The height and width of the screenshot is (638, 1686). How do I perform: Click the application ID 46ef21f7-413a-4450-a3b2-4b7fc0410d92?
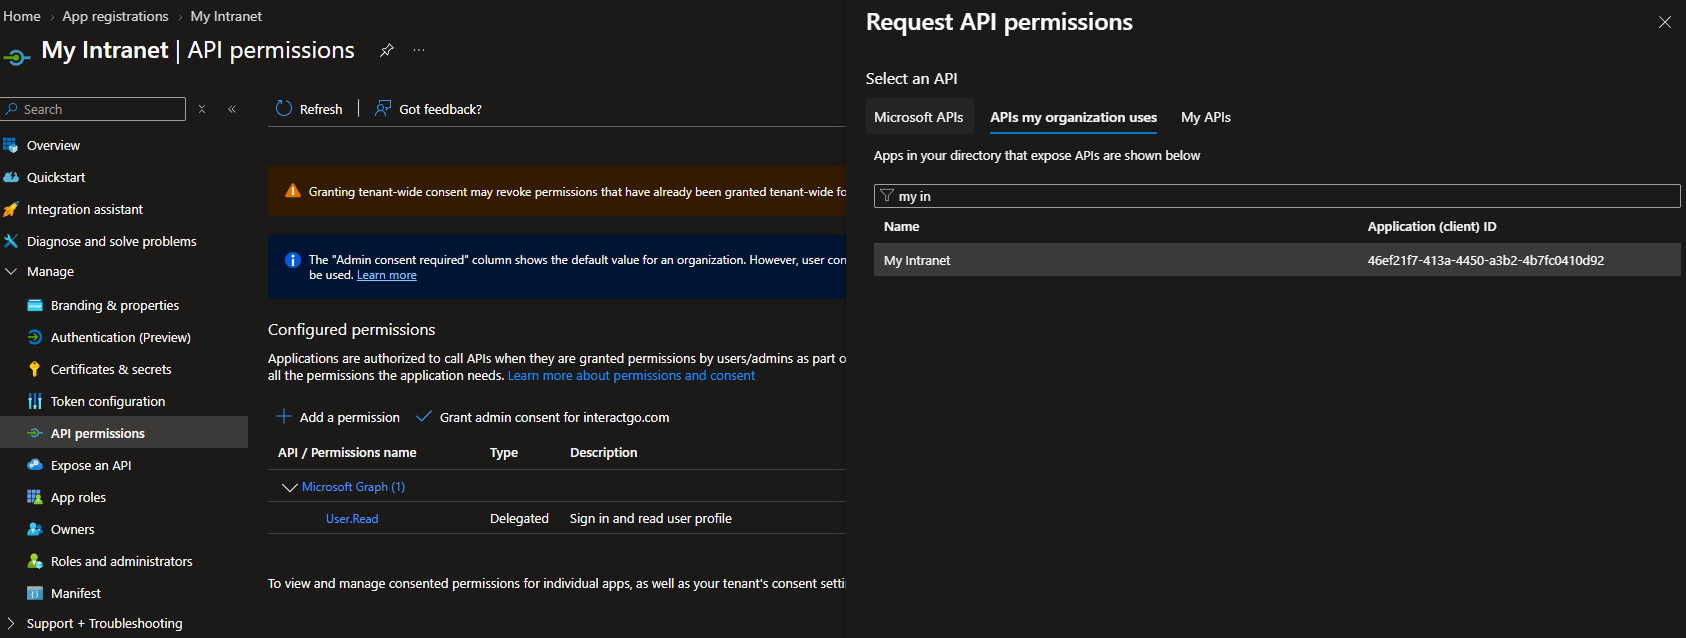pyautogui.click(x=1485, y=260)
